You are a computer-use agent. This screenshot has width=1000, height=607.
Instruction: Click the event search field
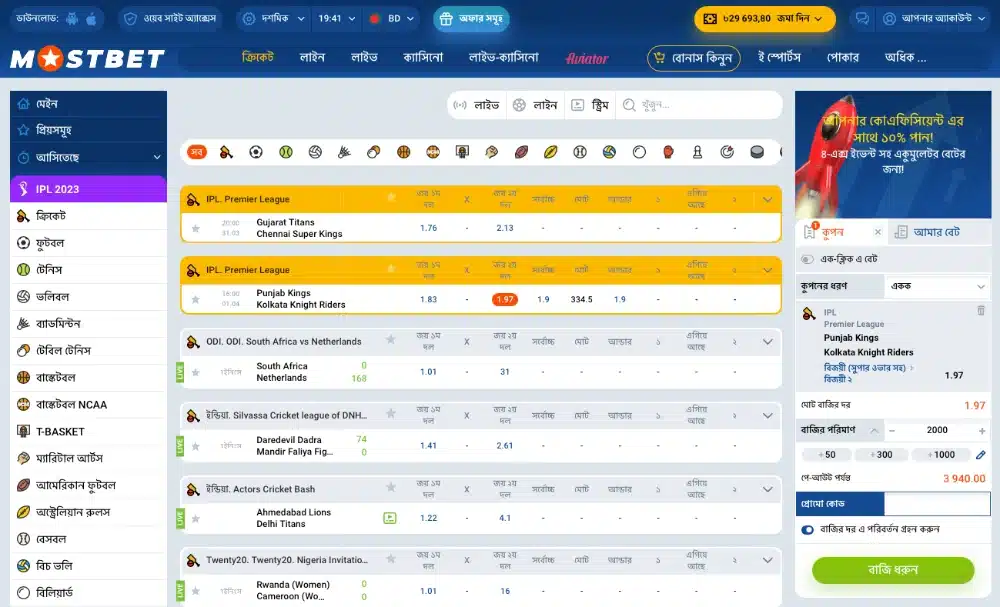(700, 105)
